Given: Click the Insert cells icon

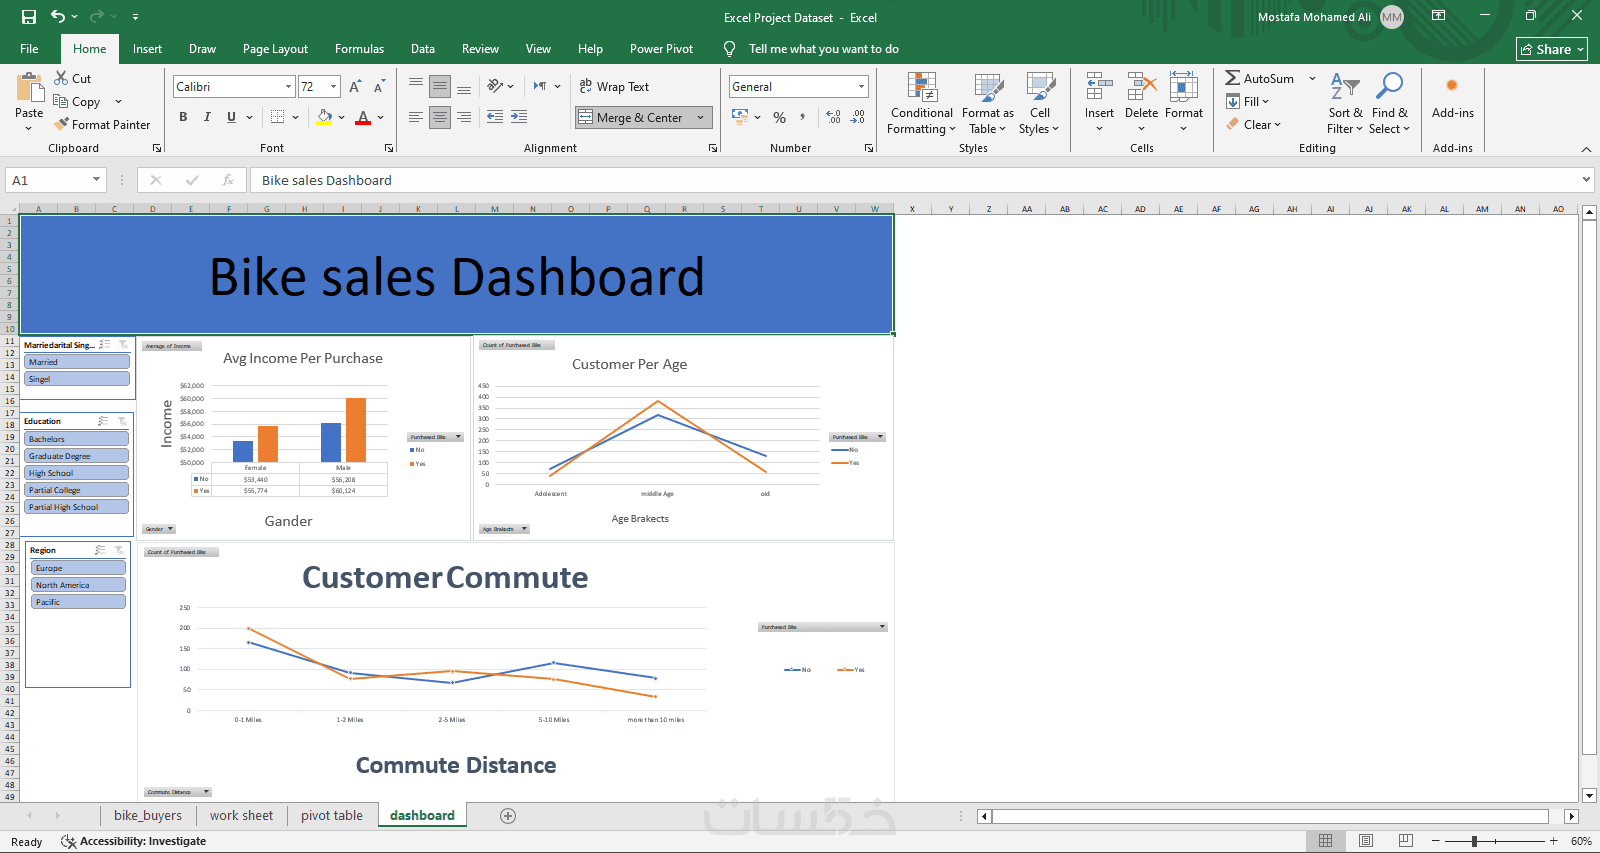Looking at the screenshot, I should pyautogui.click(x=1099, y=88).
